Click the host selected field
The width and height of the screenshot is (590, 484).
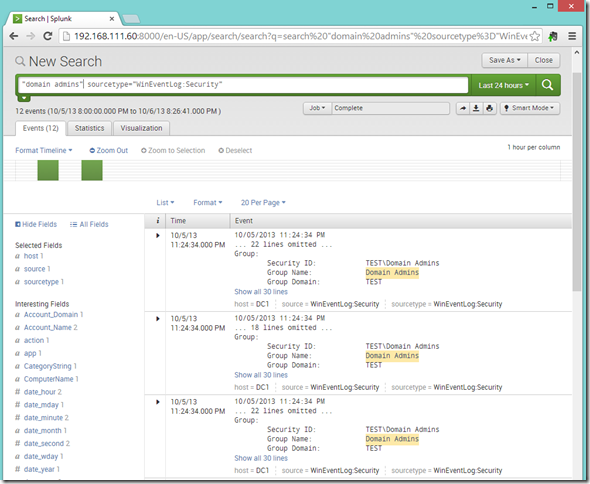[x=31, y=256]
